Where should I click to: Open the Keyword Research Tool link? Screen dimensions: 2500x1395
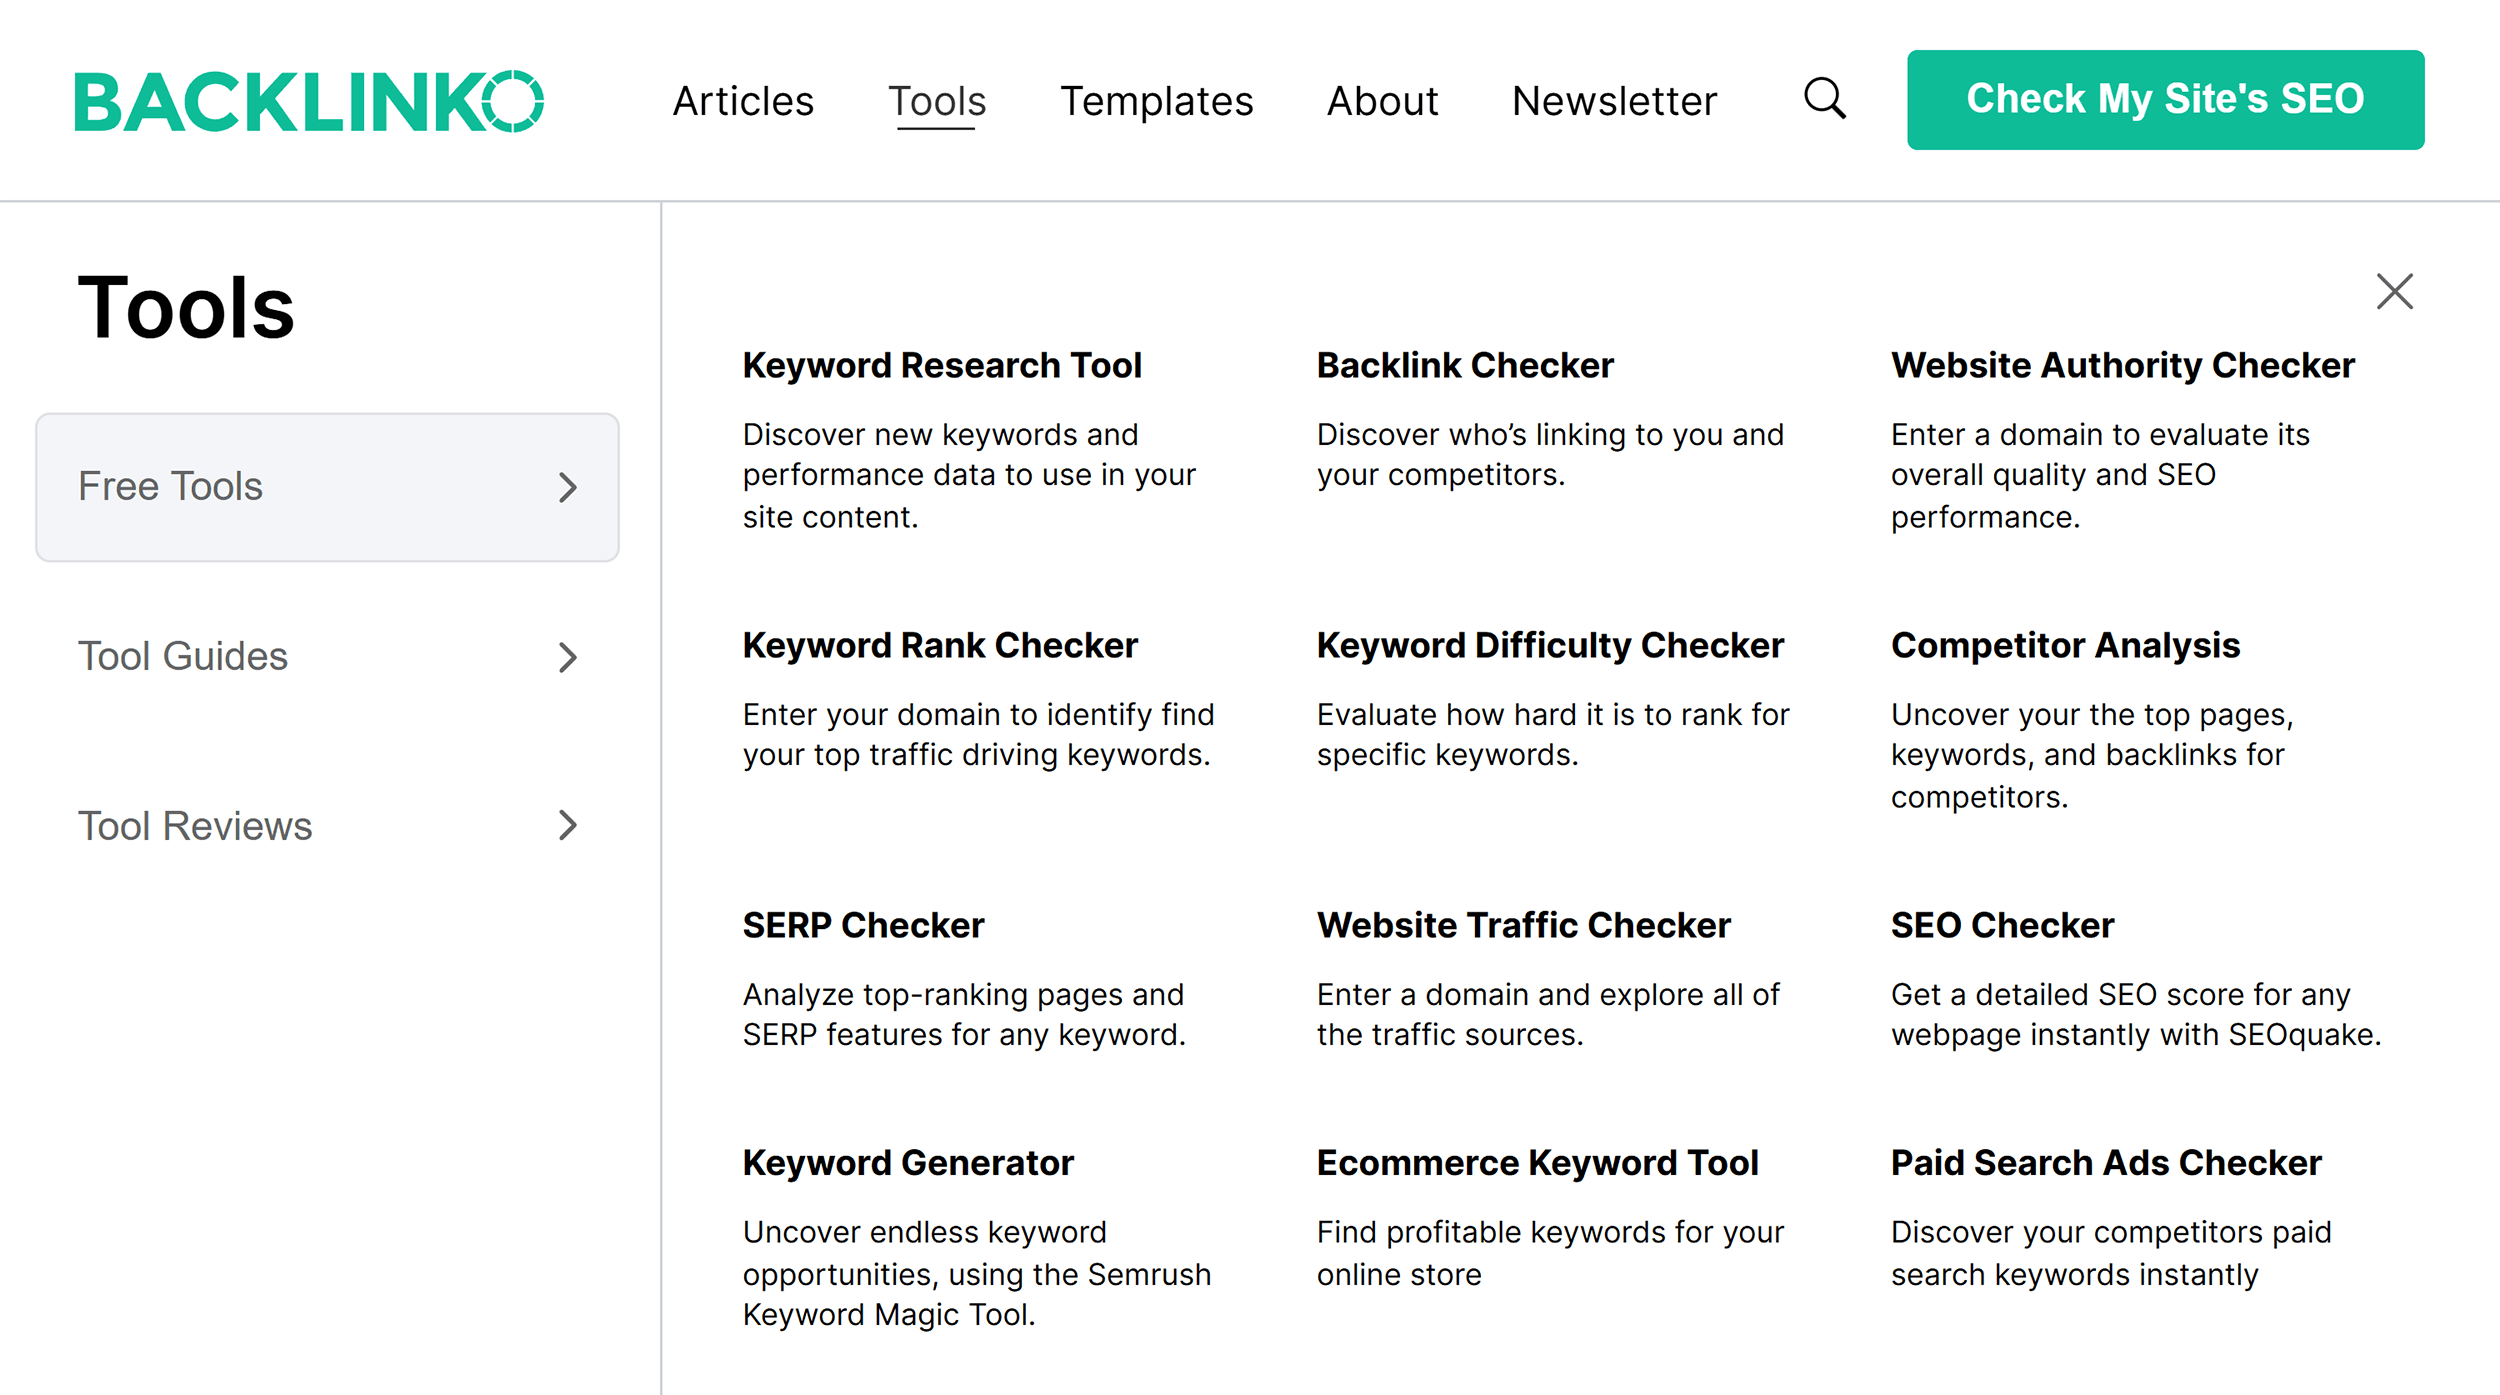pyautogui.click(x=942, y=366)
